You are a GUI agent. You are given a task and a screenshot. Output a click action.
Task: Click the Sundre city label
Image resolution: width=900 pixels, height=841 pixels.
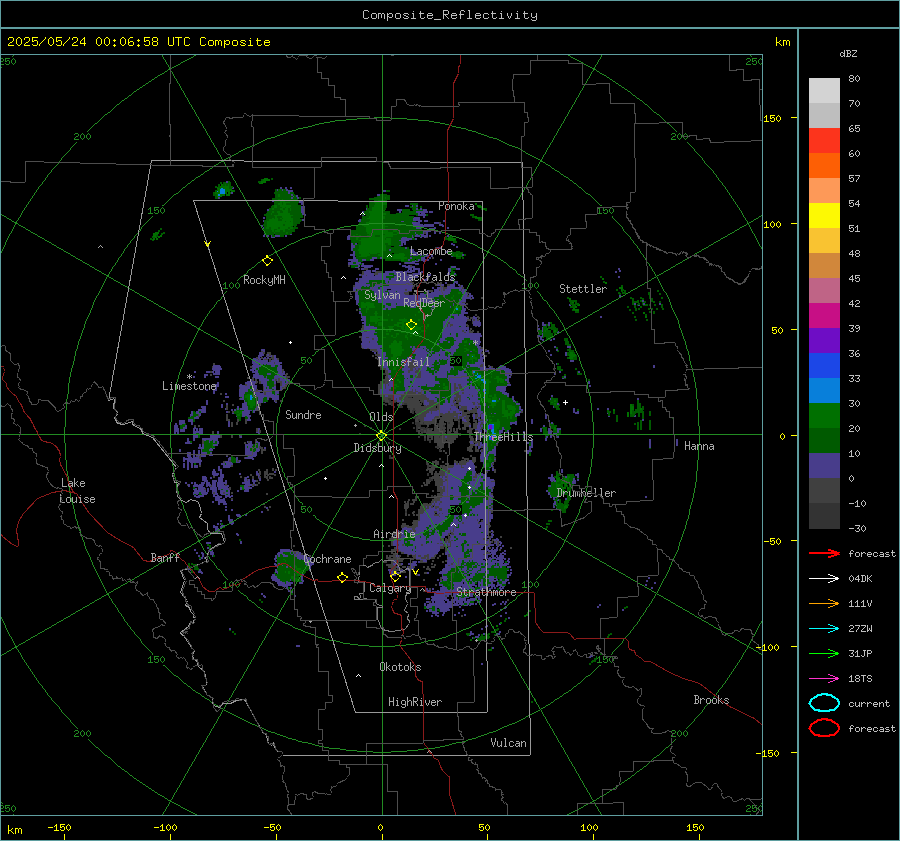click(x=303, y=415)
